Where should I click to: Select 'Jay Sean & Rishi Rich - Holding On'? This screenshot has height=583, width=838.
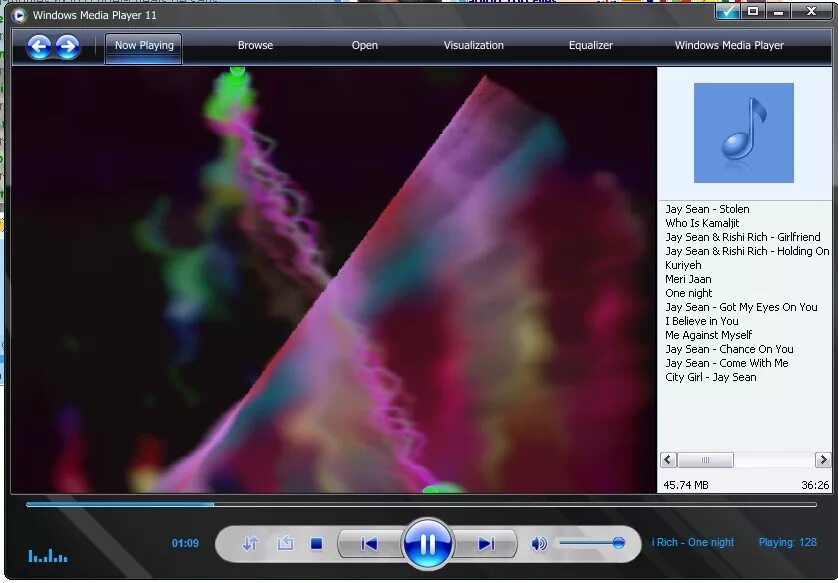747,251
